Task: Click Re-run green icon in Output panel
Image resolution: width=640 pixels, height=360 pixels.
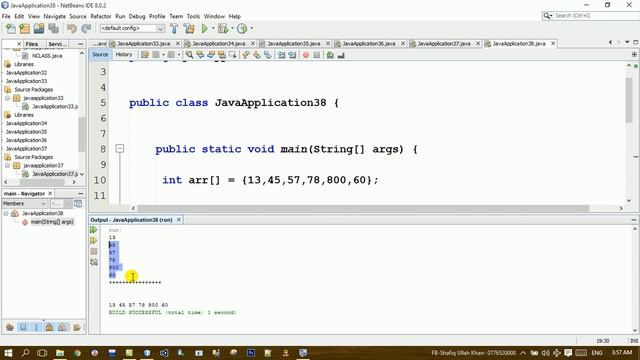Action: point(93,230)
